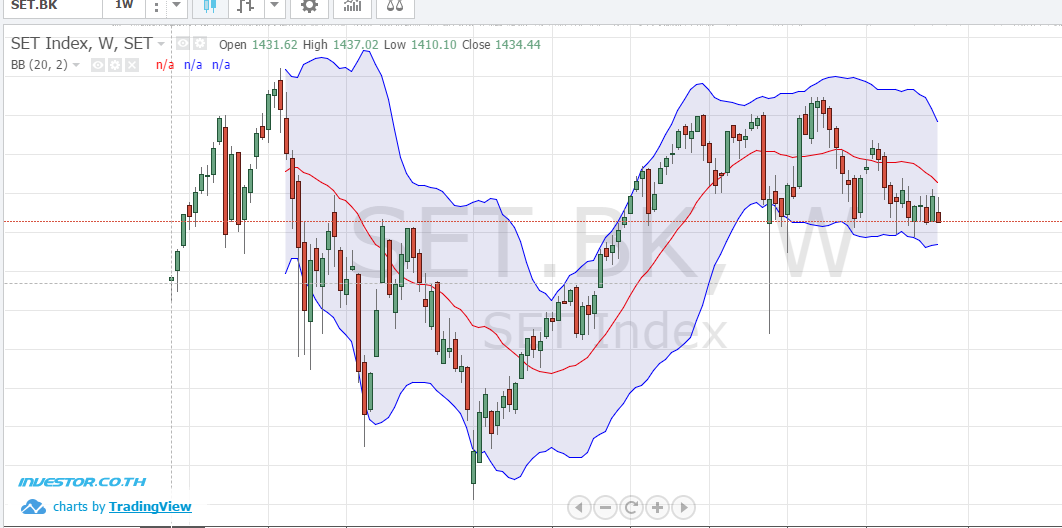Image resolution: width=1062 pixels, height=528 pixels.
Task: Open settings gear of SET Index series
Action: [199, 44]
